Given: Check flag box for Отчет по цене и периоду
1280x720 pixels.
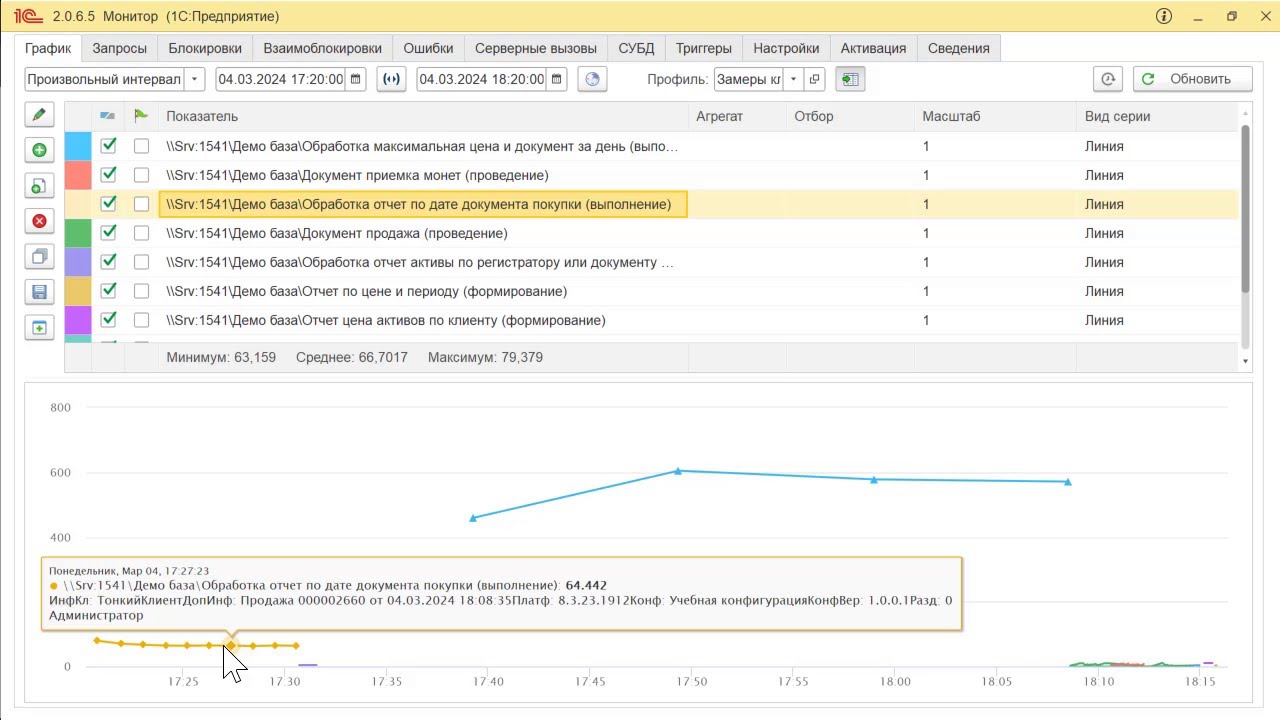Looking at the screenshot, I should click(x=141, y=291).
